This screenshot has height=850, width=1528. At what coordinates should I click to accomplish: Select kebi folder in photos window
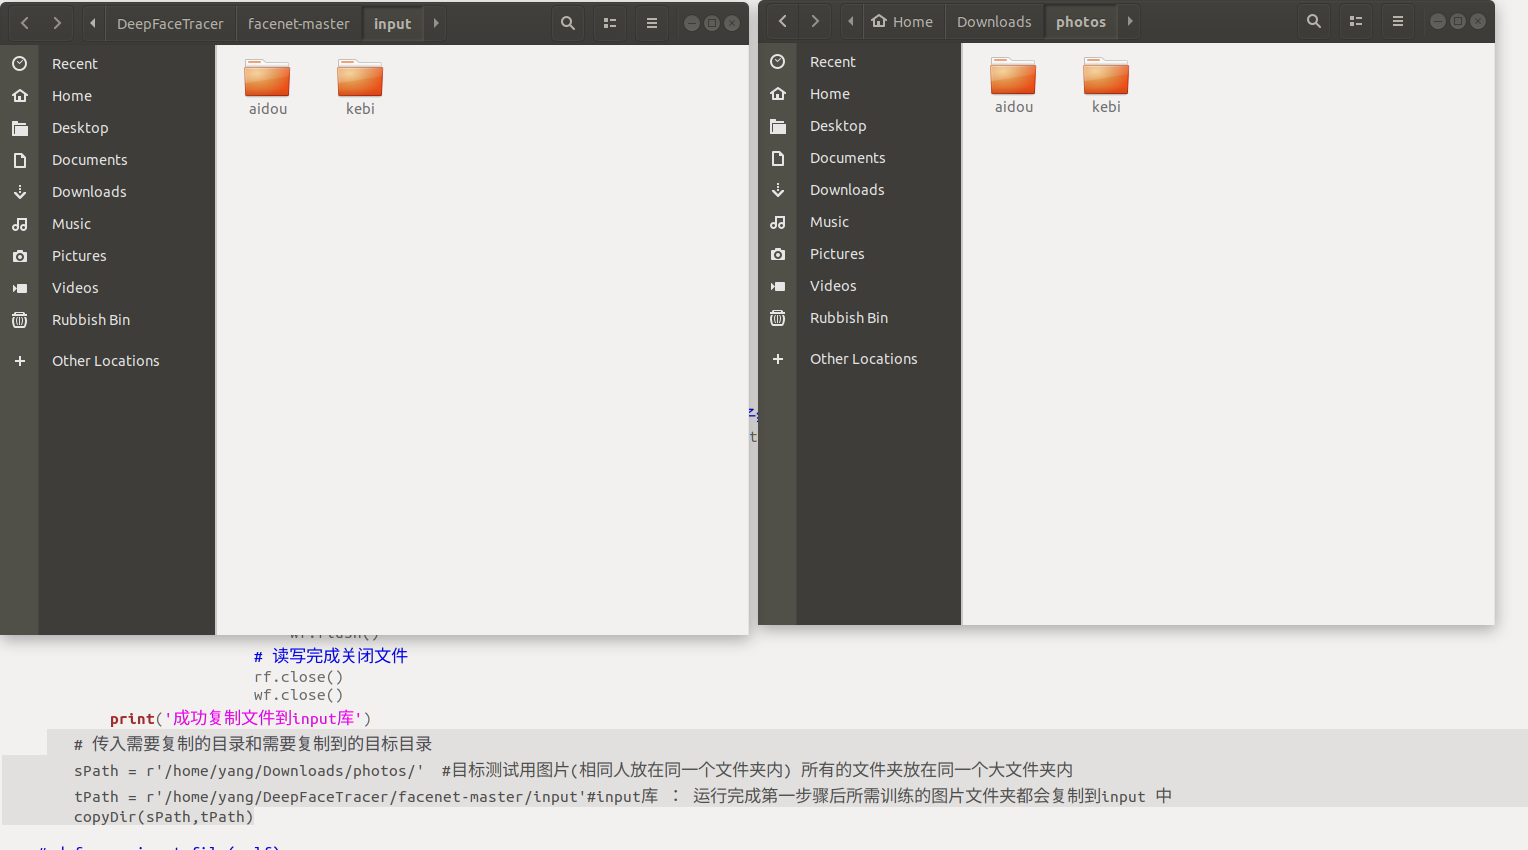(1106, 86)
